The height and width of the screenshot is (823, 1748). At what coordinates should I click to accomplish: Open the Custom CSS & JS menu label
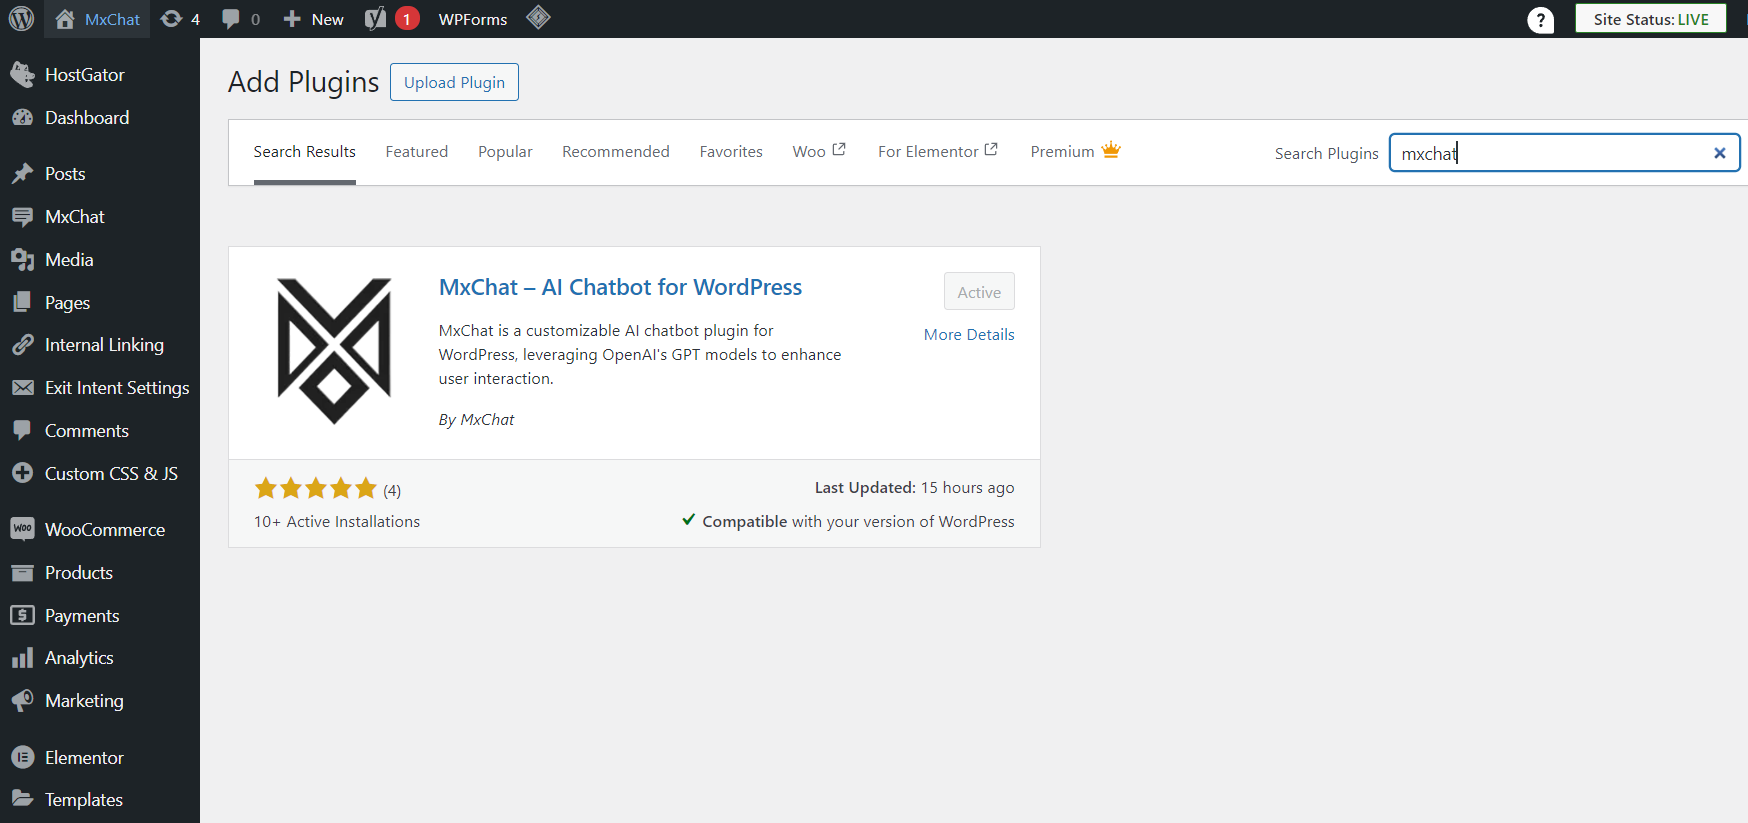[x=111, y=474]
